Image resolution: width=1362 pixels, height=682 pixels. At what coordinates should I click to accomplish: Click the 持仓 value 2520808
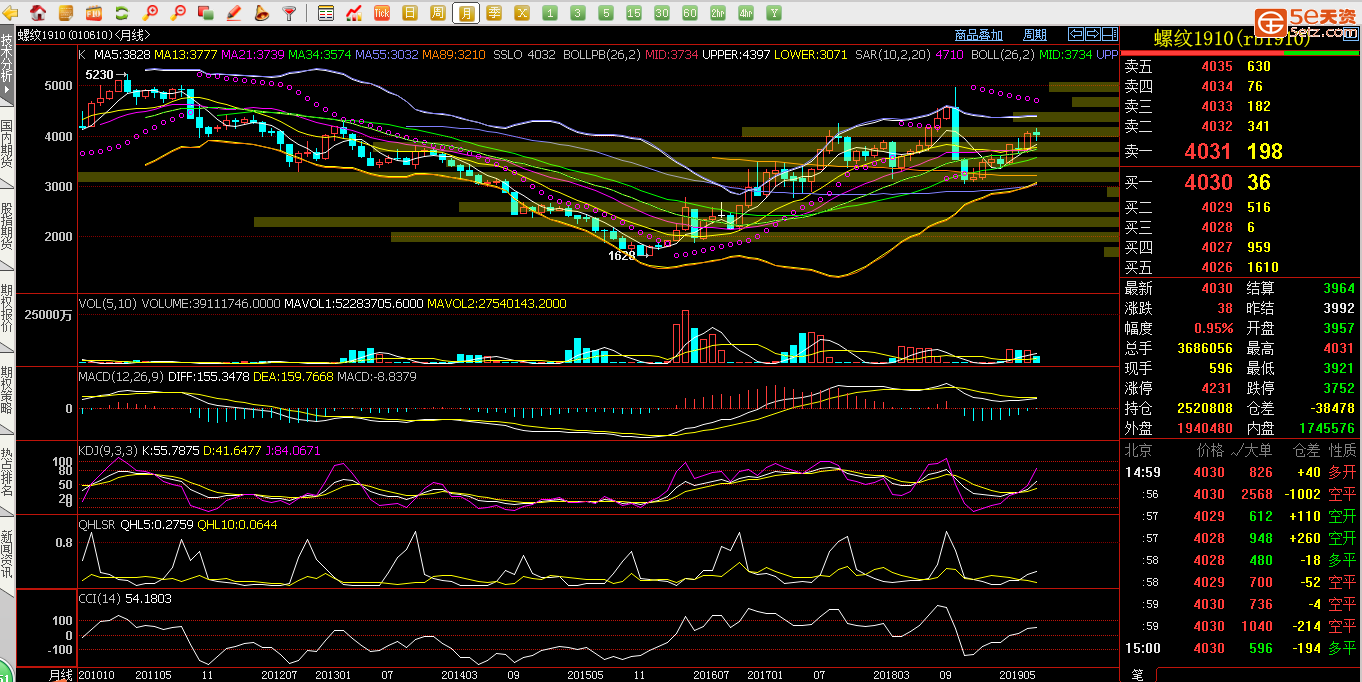click(1203, 408)
